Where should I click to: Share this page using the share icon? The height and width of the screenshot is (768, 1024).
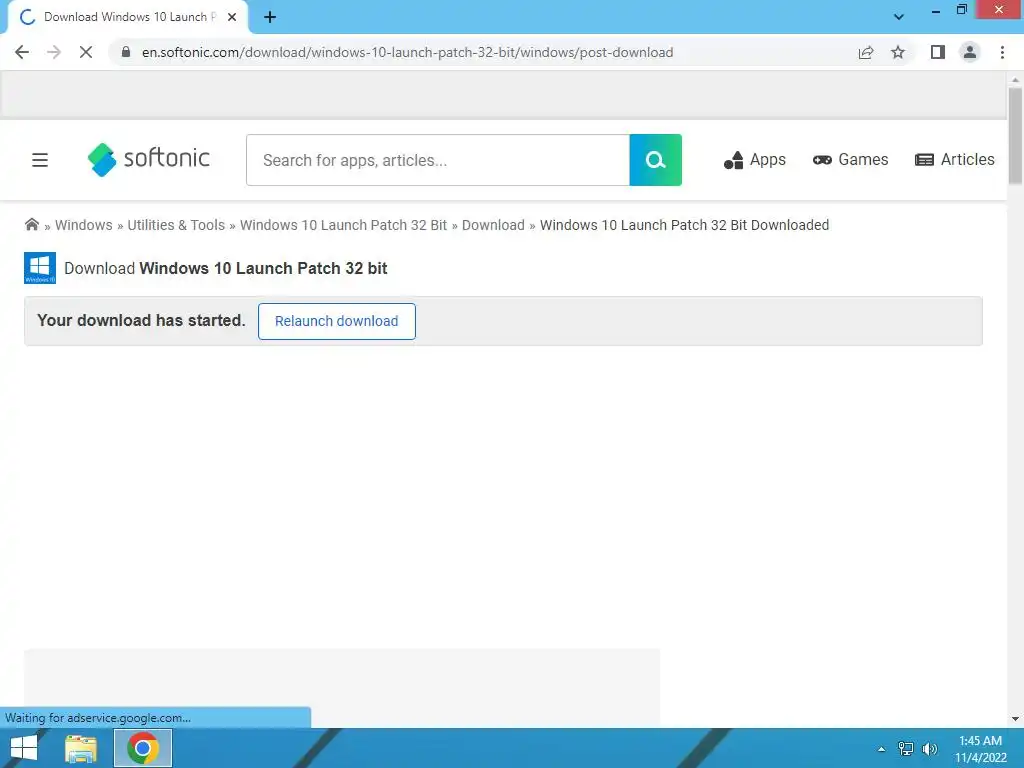point(866,52)
